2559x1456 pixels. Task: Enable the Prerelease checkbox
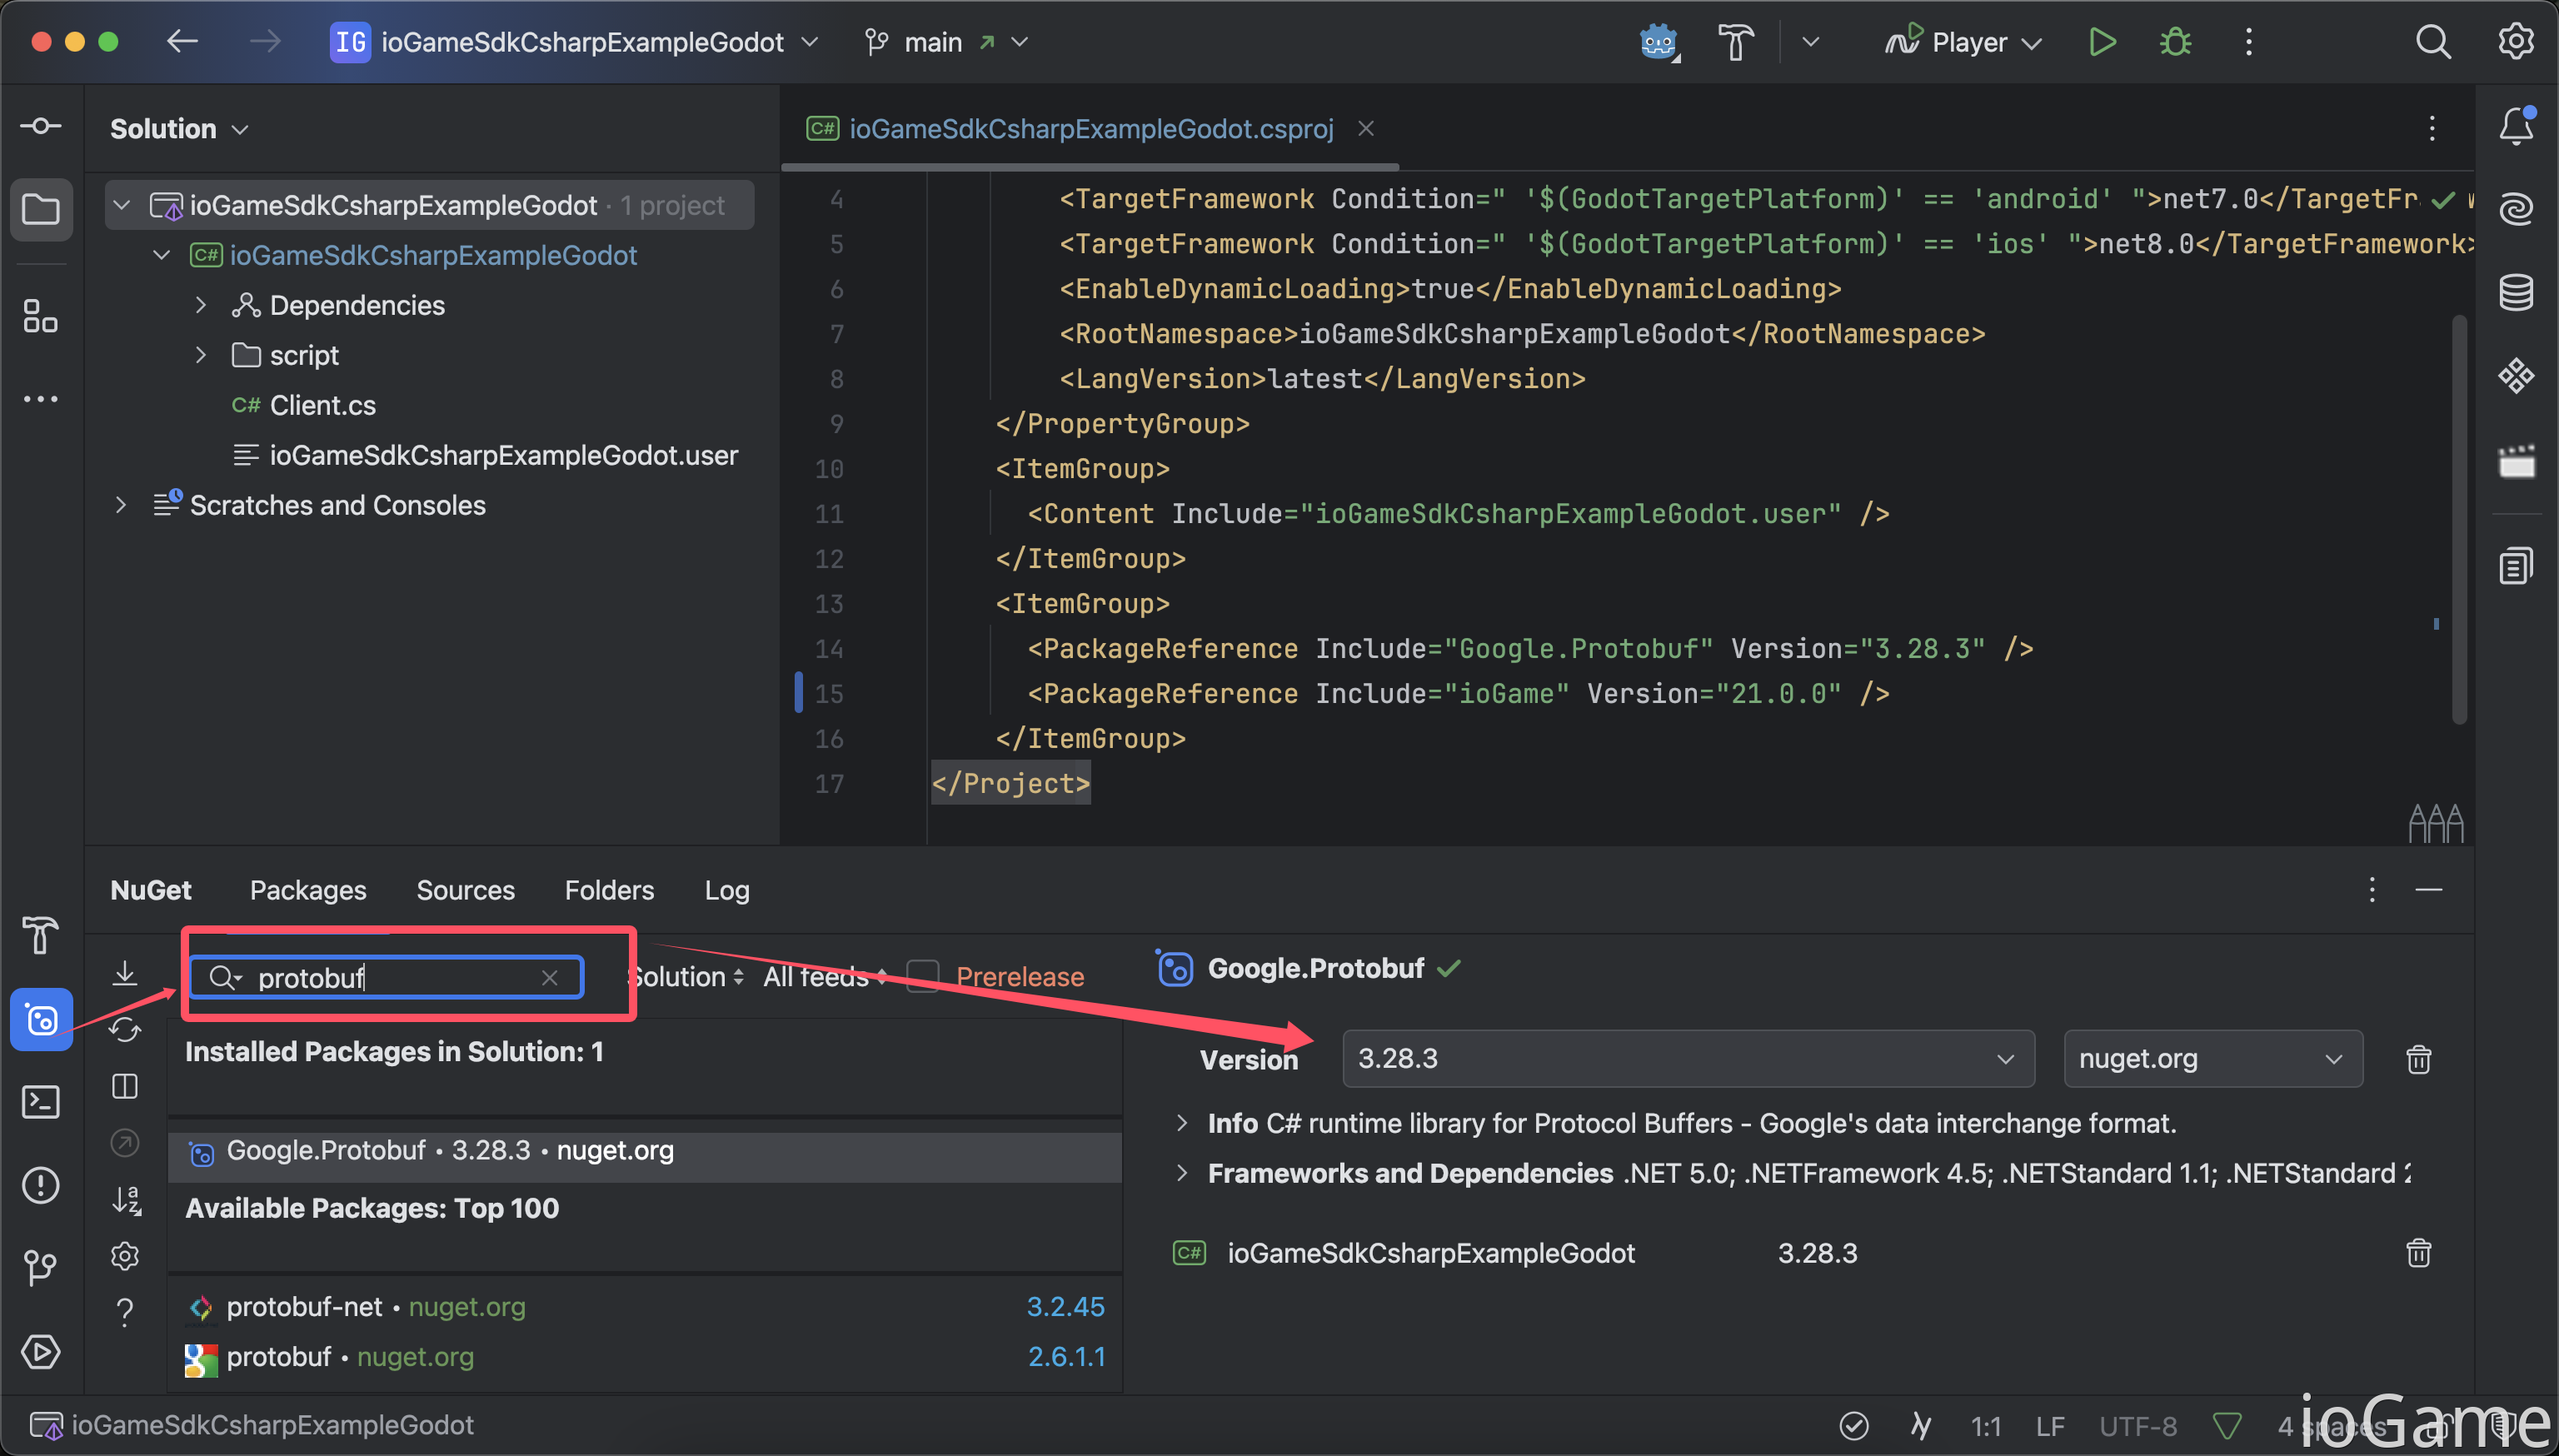tap(923, 976)
